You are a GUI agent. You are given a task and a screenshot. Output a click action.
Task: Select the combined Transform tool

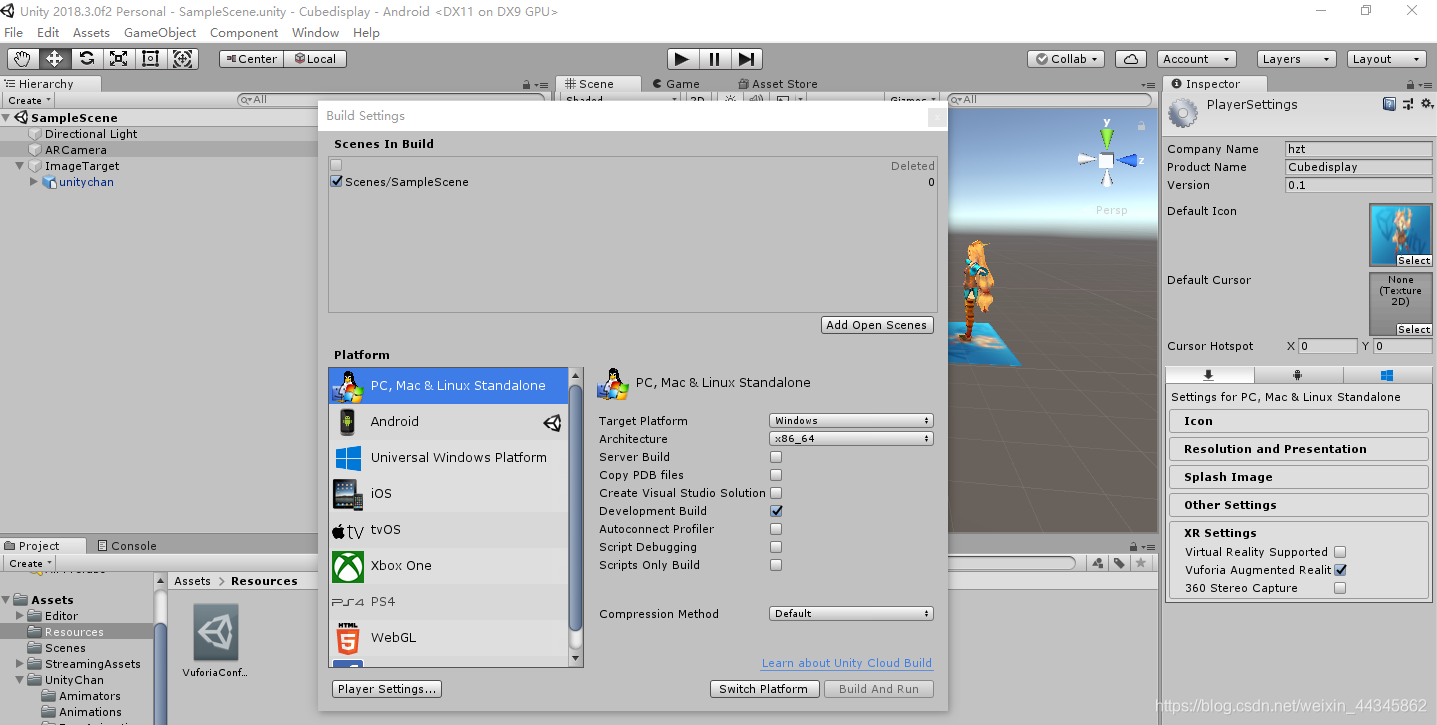tap(183, 59)
